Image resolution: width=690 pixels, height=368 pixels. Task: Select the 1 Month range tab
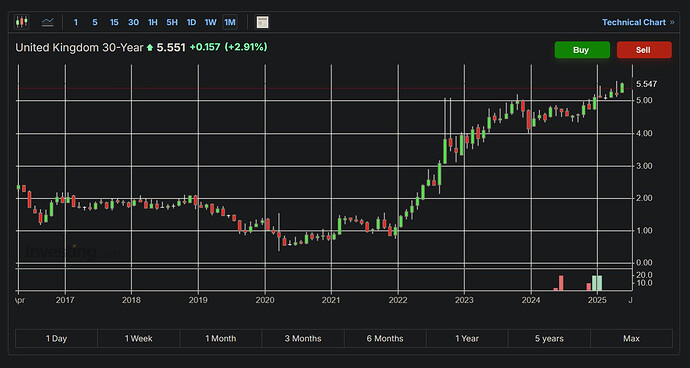pyautogui.click(x=220, y=339)
